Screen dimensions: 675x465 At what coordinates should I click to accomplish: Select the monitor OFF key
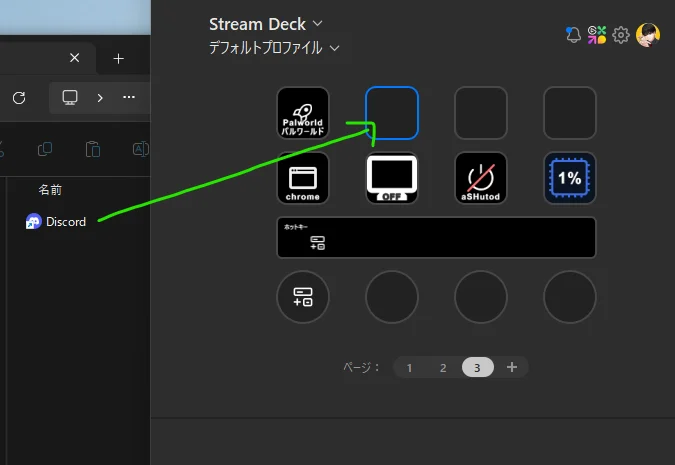(x=392, y=178)
